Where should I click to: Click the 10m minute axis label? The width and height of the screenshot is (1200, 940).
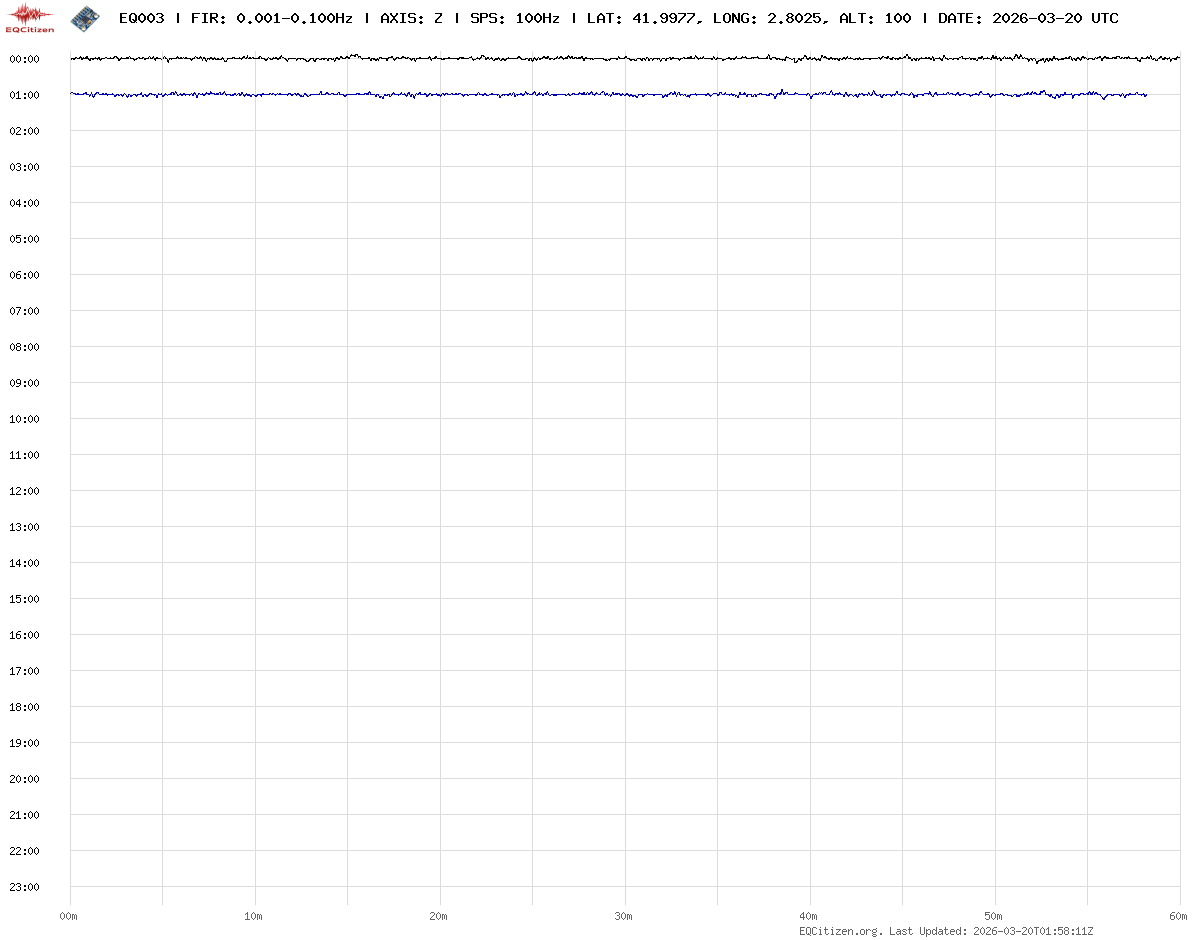pyautogui.click(x=254, y=916)
